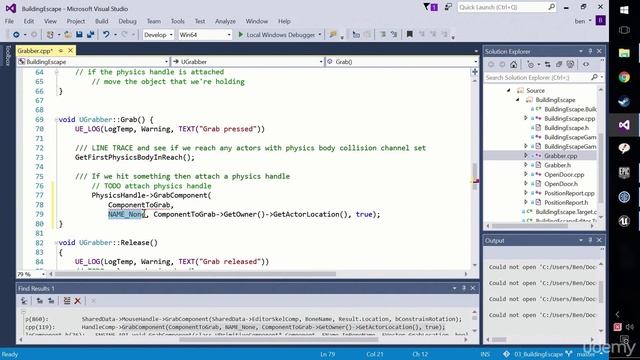Click the Solution Explorer Home icon
The width and height of the screenshot is (640, 360).
tap(513, 64)
